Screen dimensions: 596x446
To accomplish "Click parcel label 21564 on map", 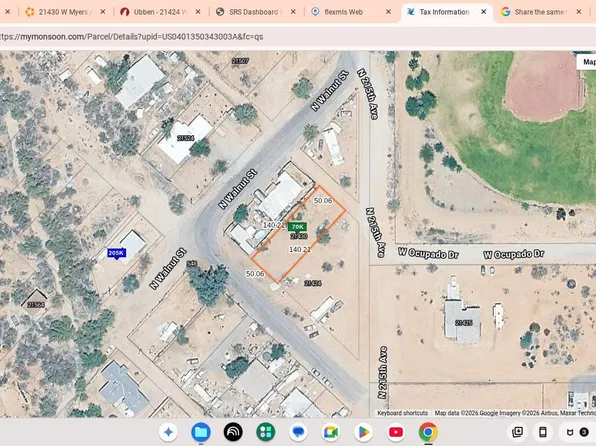I will [x=36, y=305].
